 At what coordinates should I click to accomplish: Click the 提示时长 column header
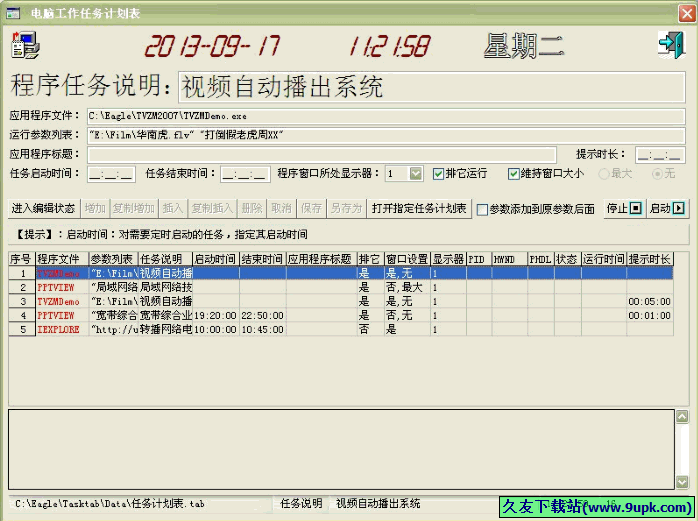coord(650,259)
